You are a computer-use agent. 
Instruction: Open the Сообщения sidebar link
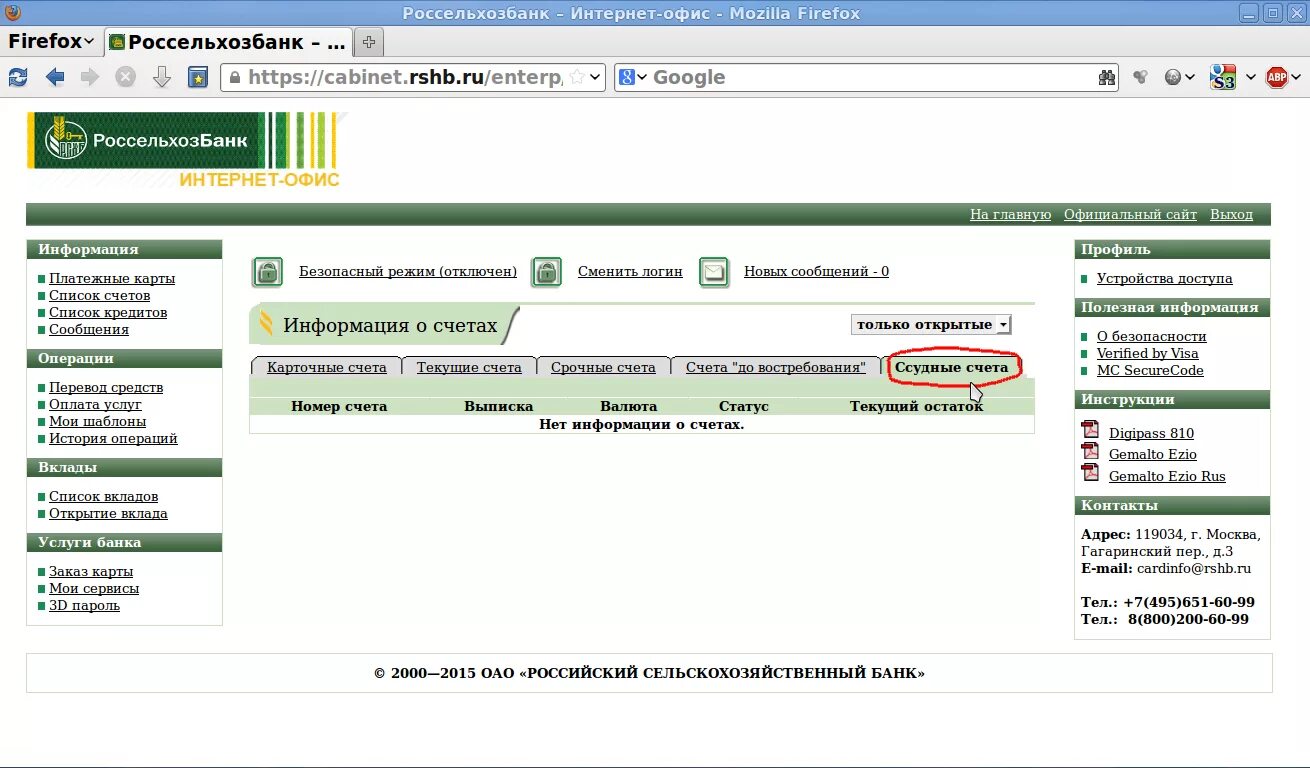pos(89,329)
